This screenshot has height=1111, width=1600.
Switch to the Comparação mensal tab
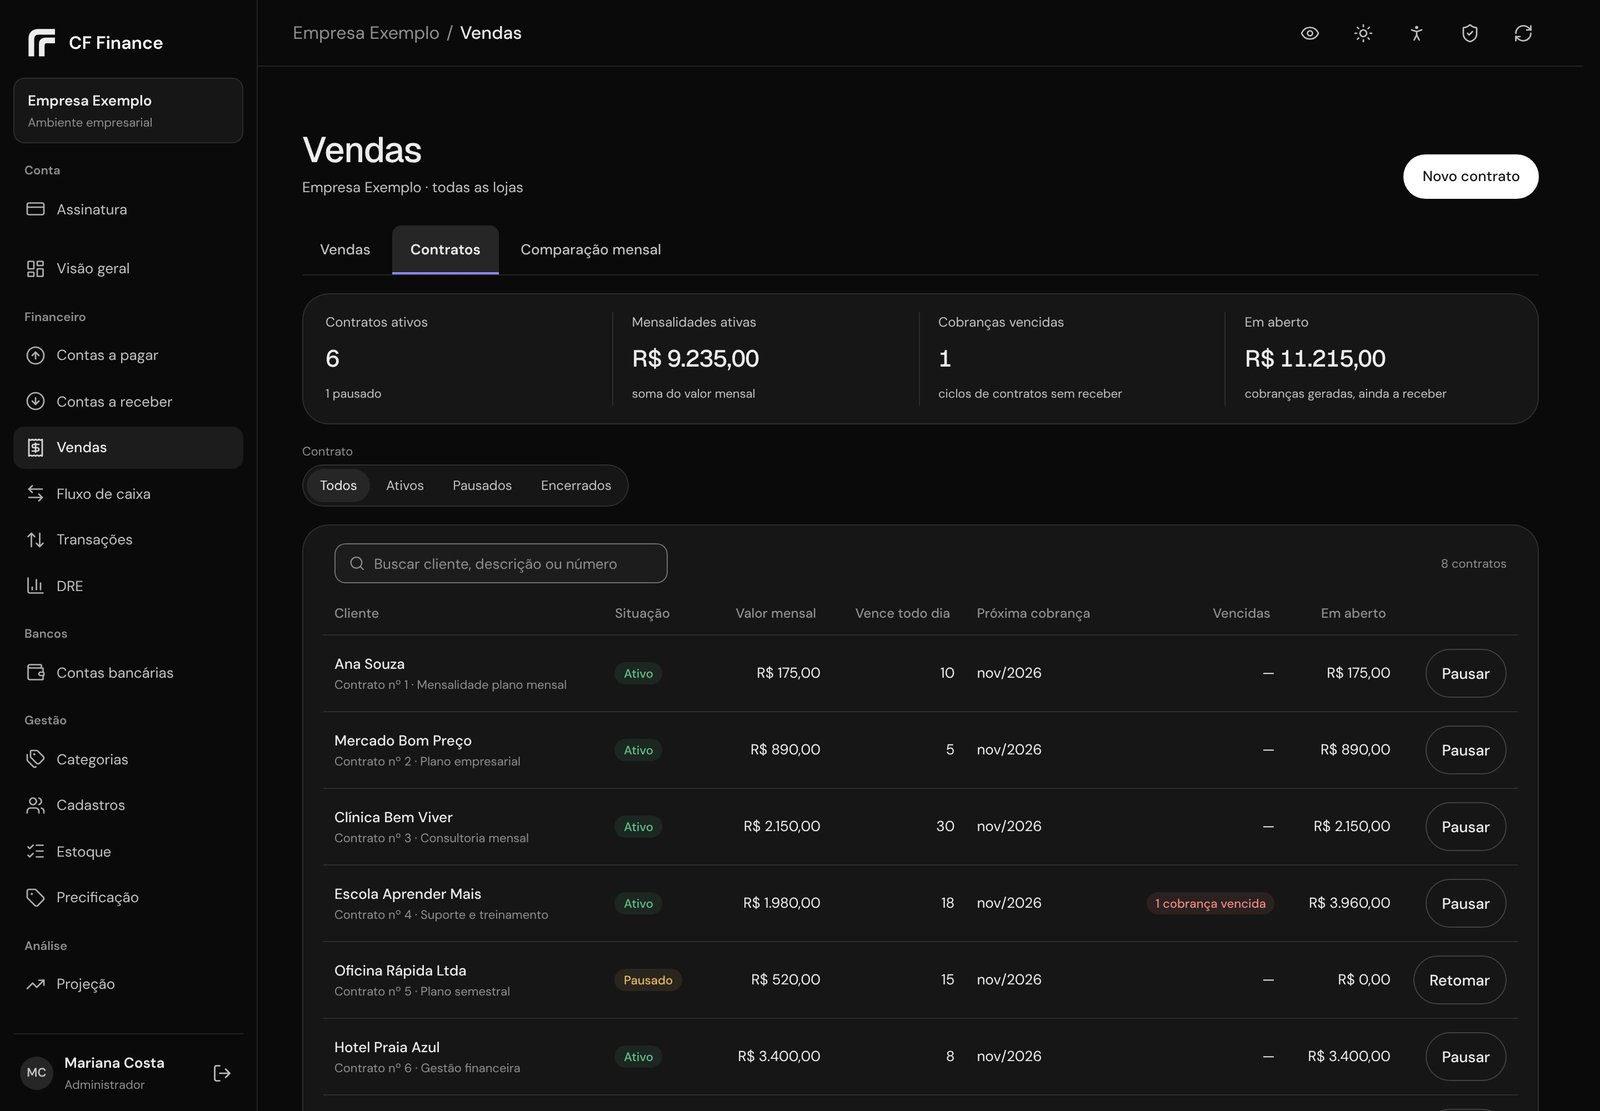(x=591, y=249)
